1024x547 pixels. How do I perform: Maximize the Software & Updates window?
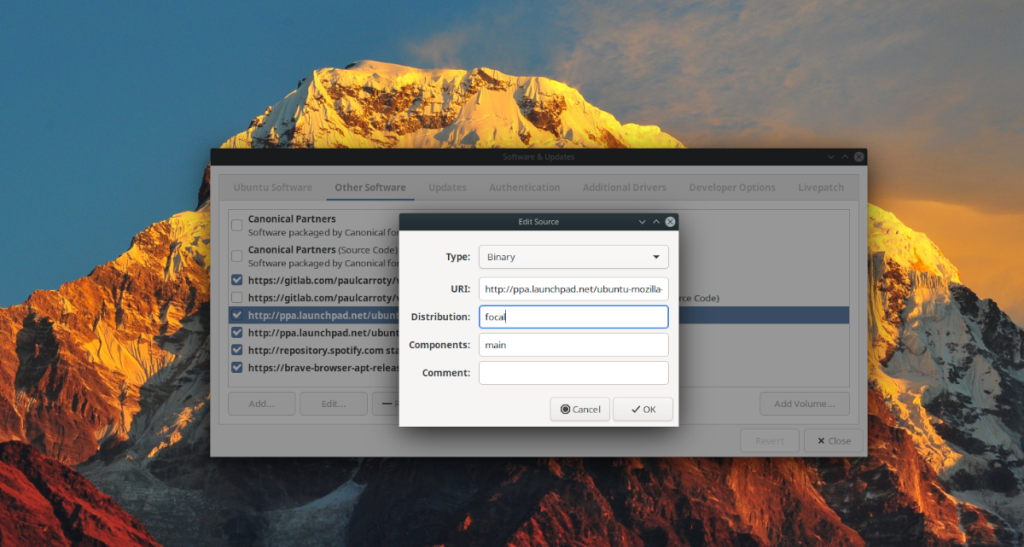(x=845, y=157)
